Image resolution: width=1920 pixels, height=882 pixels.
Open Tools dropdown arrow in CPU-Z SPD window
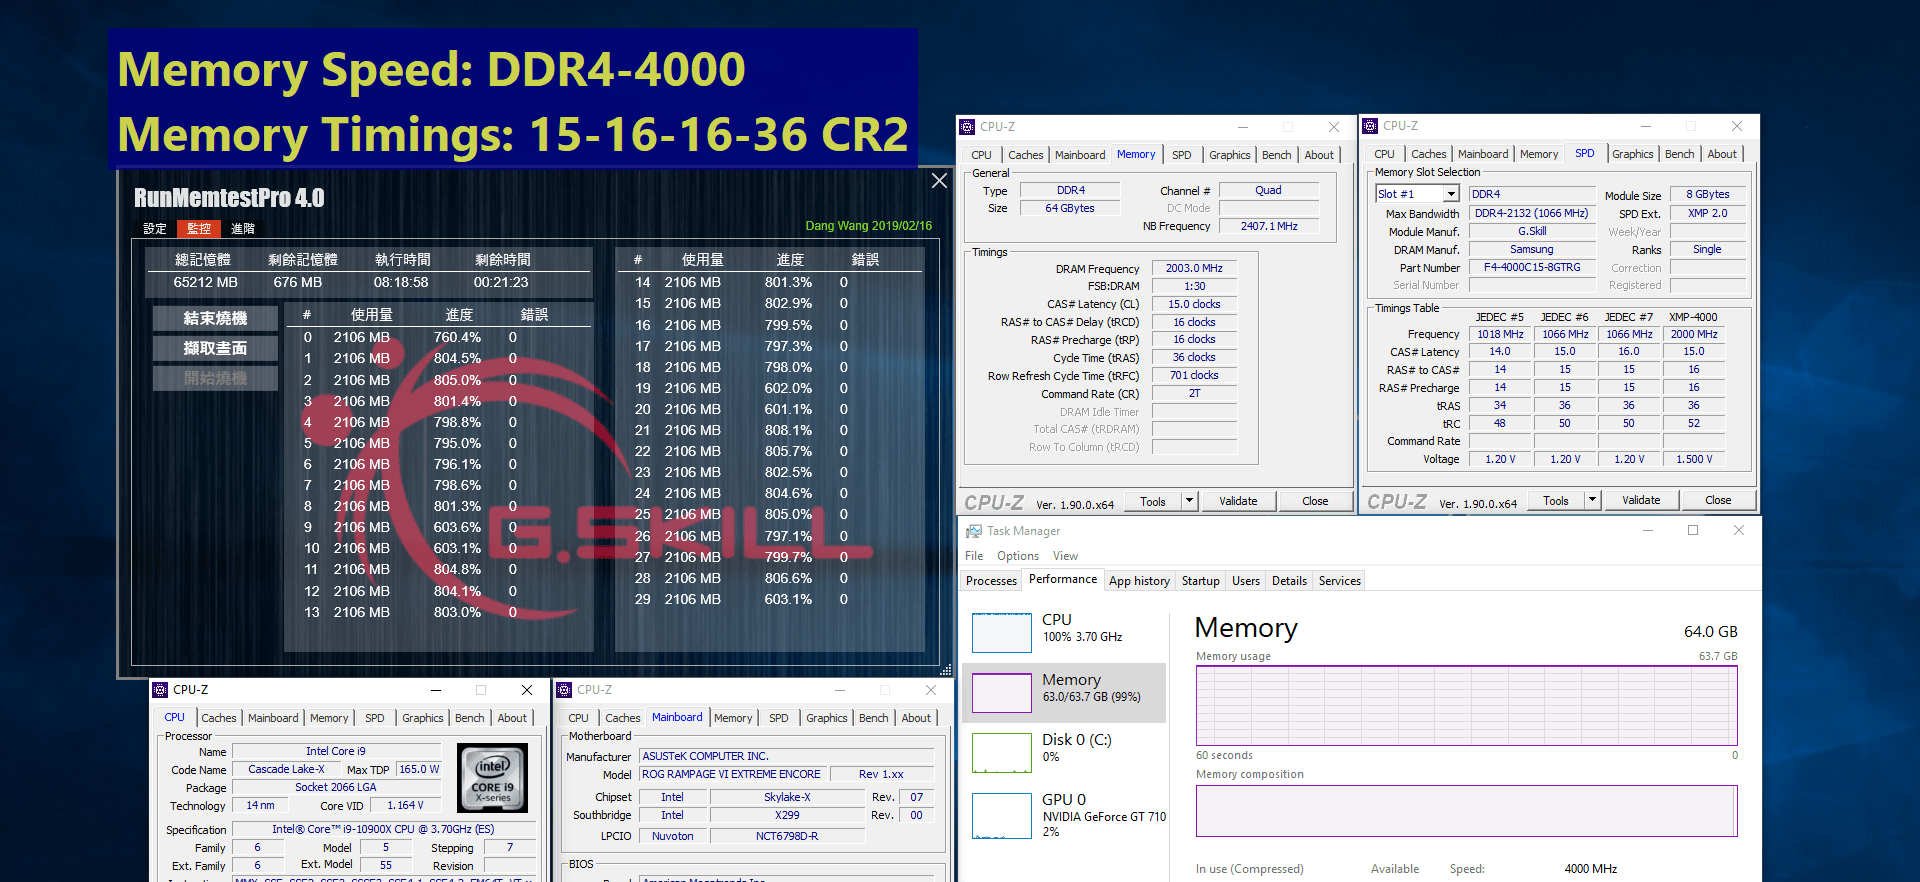[x=1592, y=500]
